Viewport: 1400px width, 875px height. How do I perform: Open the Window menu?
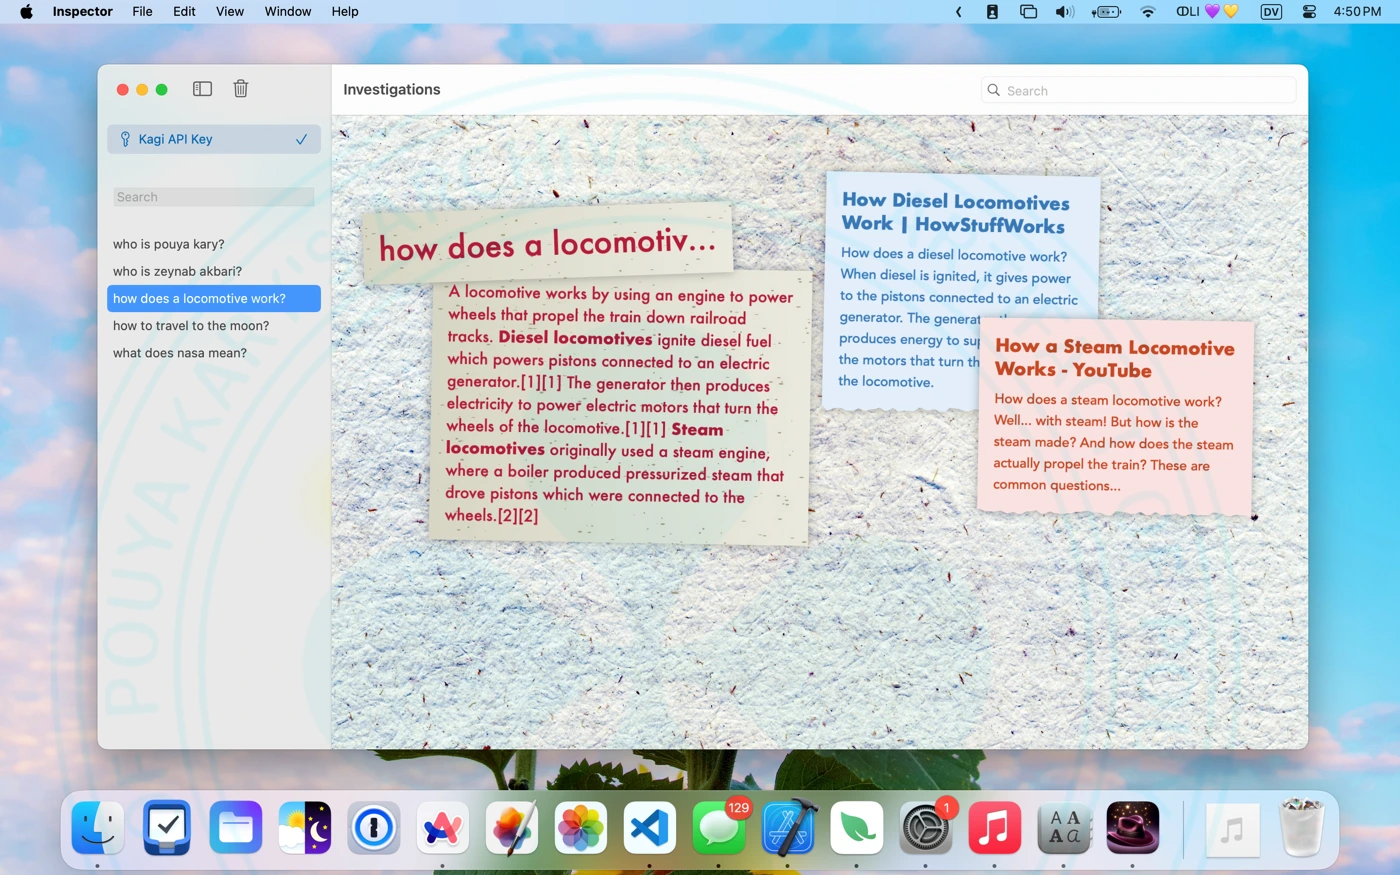click(x=288, y=12)
